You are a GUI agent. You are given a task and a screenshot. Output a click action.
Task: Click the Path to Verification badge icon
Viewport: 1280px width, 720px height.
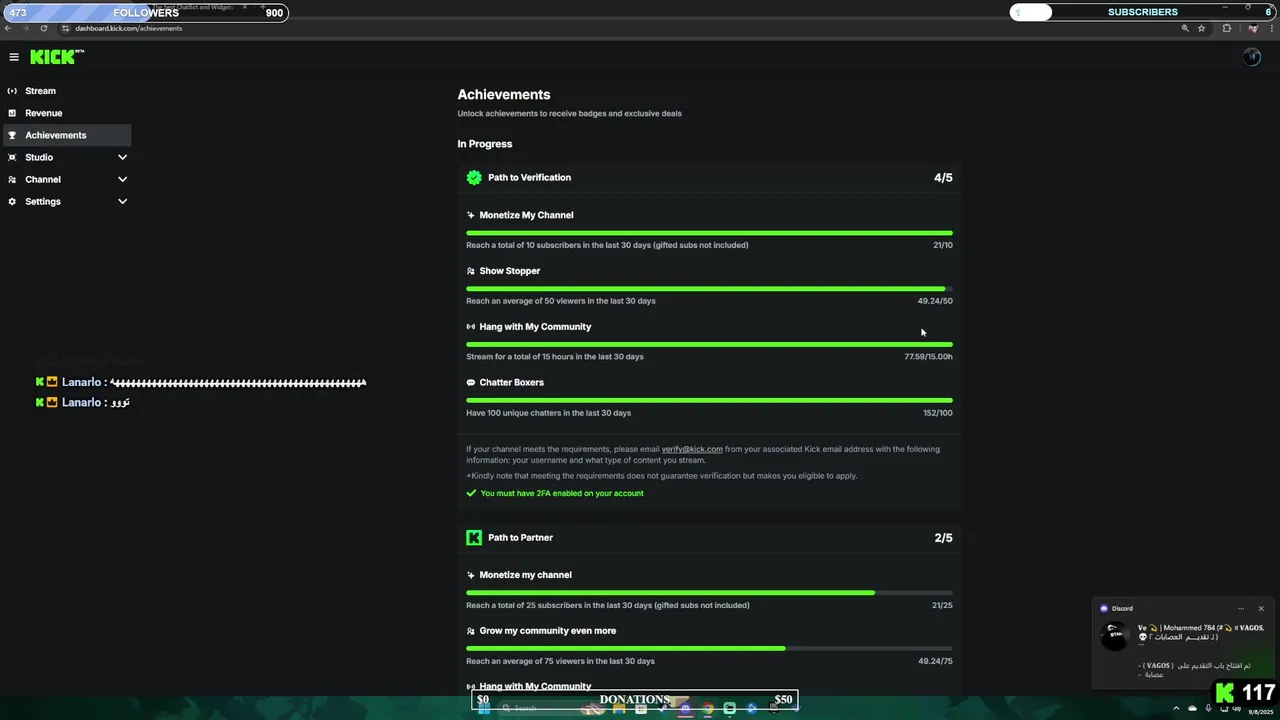pos(474,177)
